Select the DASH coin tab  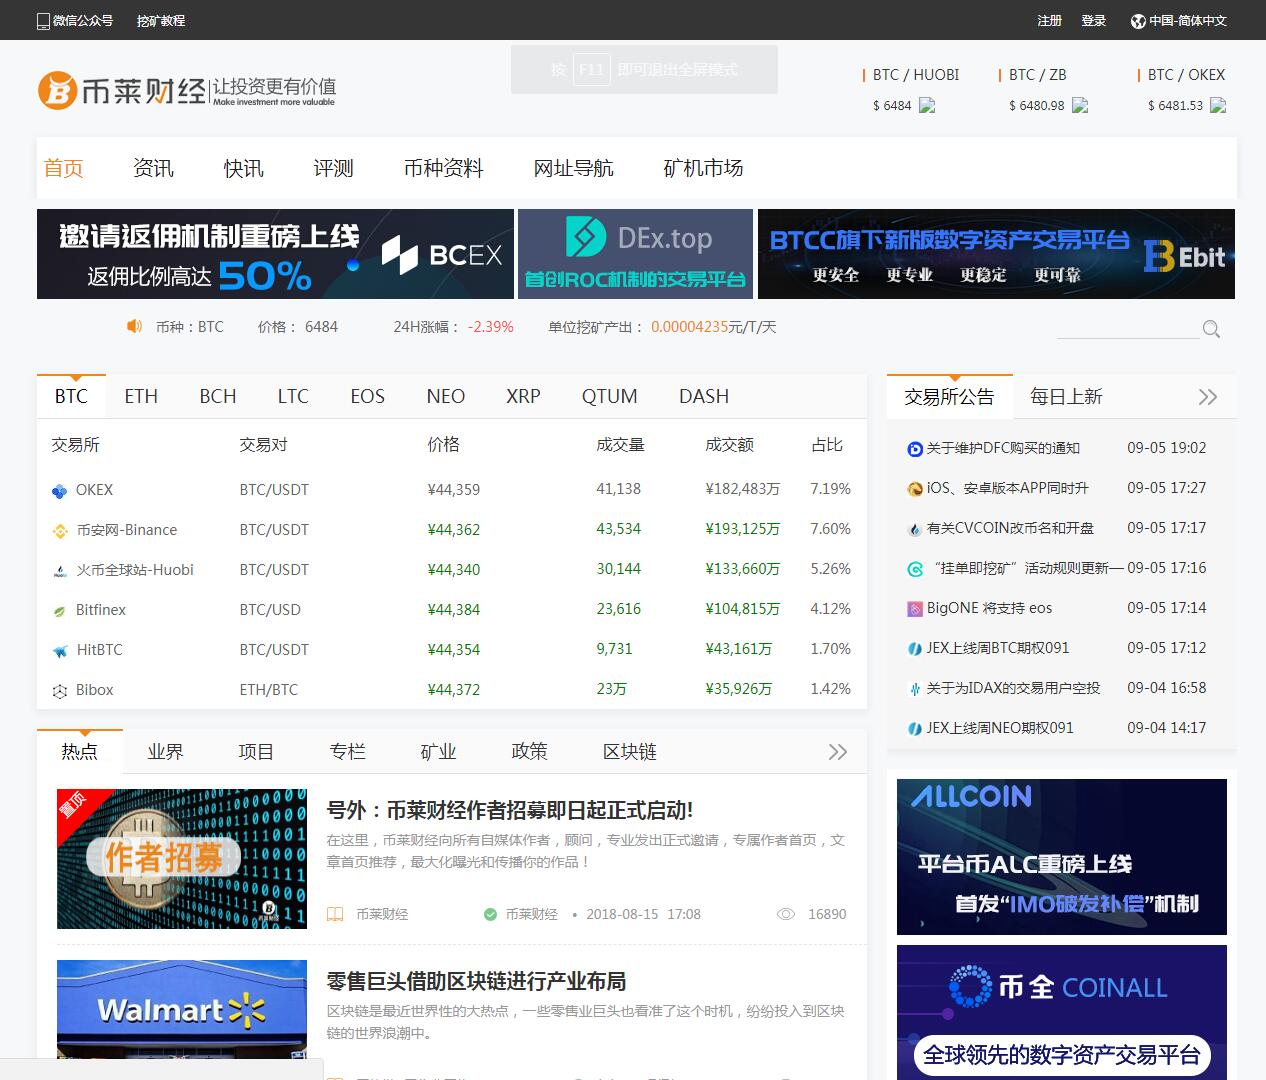click(x=704, y=396)
